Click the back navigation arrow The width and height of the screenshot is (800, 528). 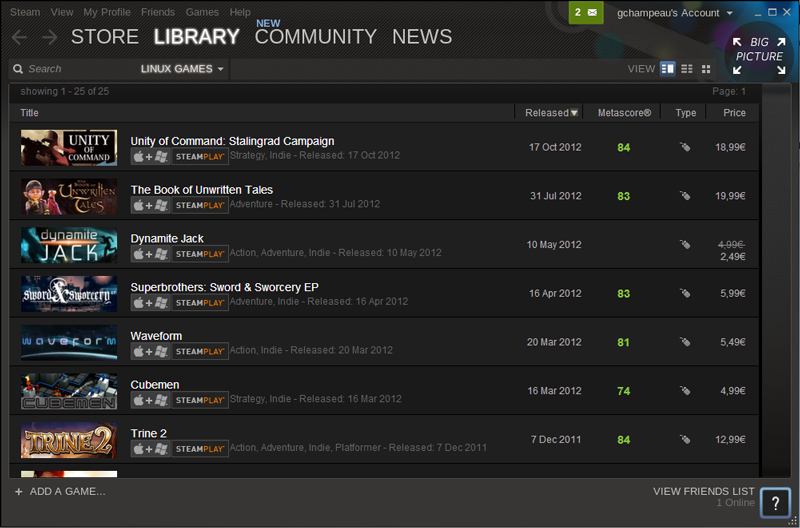coord(20,38)
